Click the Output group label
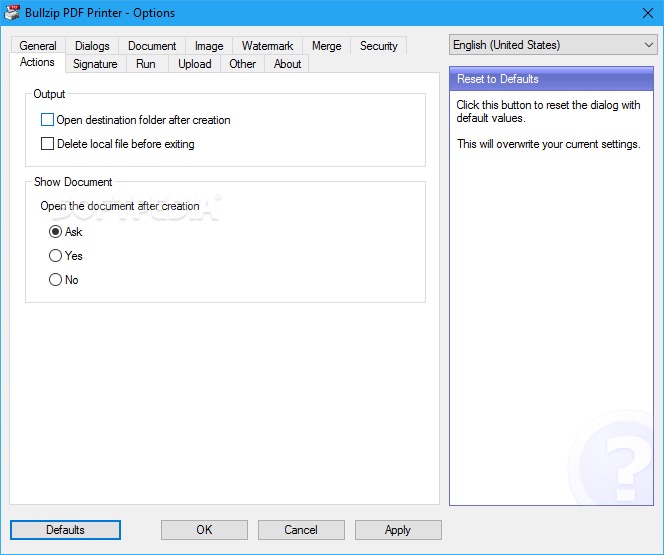Screen dimensions: 664x555 (49, 94)
